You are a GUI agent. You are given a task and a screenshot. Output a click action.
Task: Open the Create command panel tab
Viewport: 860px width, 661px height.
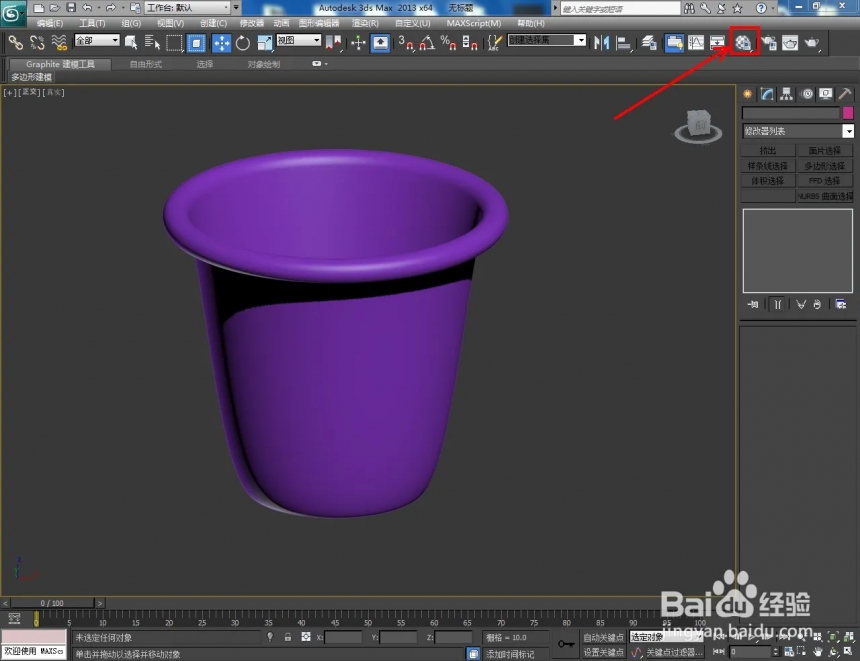tap(748, 94)
